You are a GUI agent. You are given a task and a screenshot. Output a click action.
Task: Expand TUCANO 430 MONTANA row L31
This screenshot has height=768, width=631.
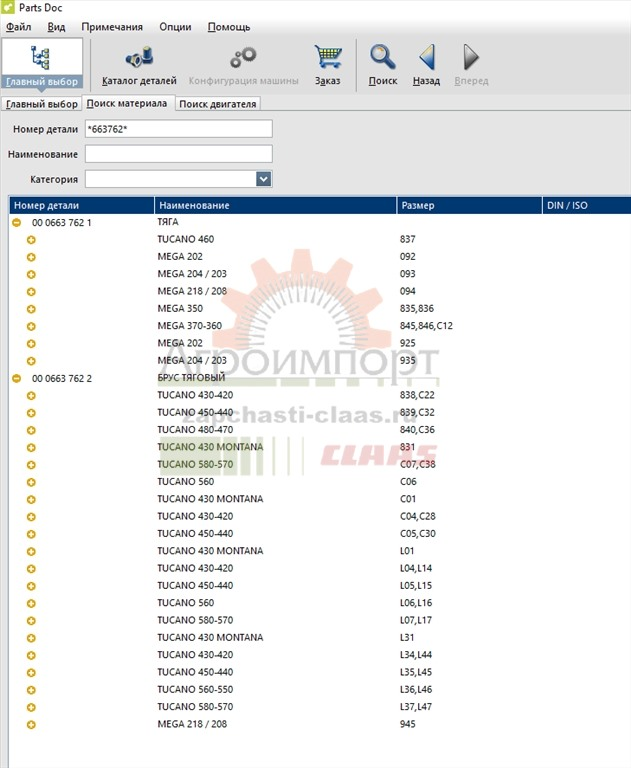pos(31,638)
